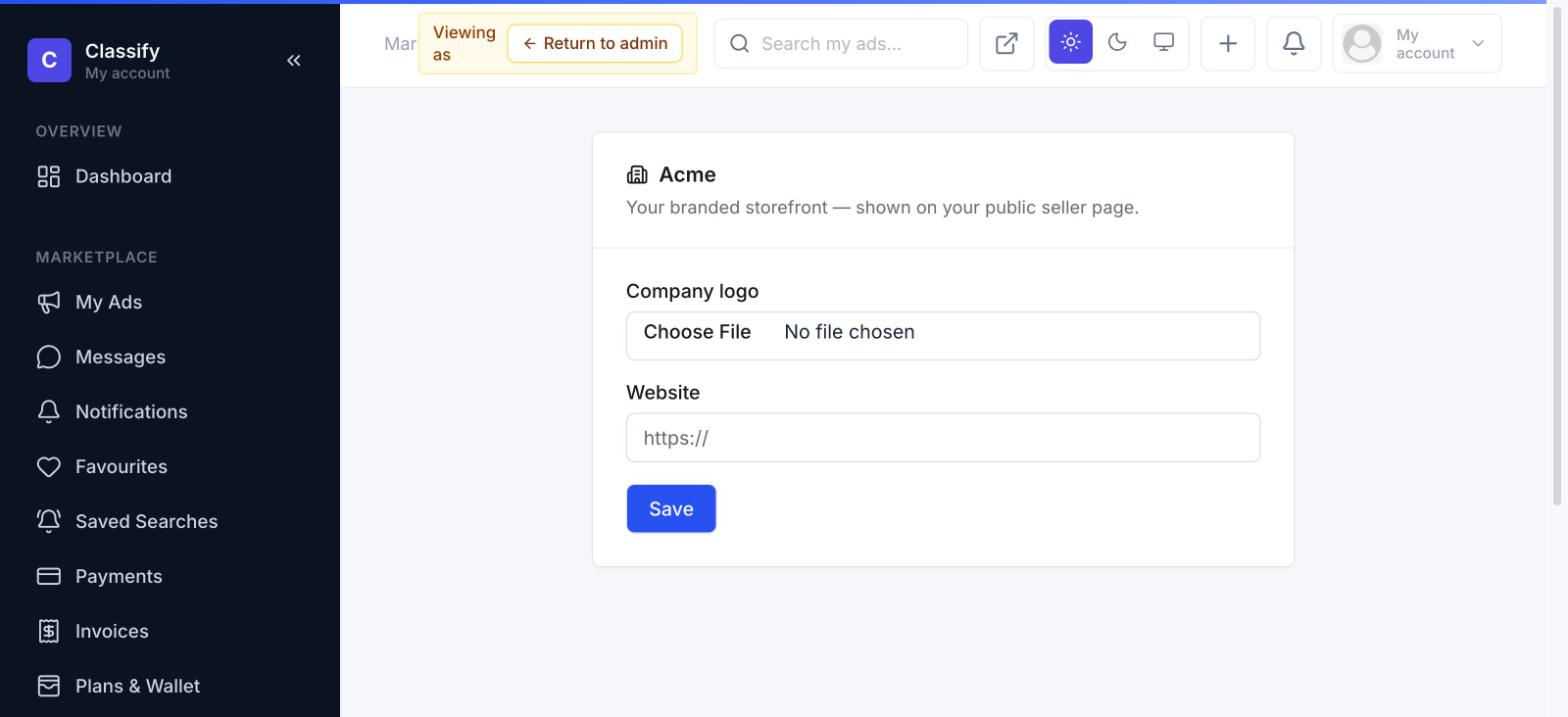Click the Classify logo icon
The width and height of the screenshot is (1568, 717).
click(49, 60)
